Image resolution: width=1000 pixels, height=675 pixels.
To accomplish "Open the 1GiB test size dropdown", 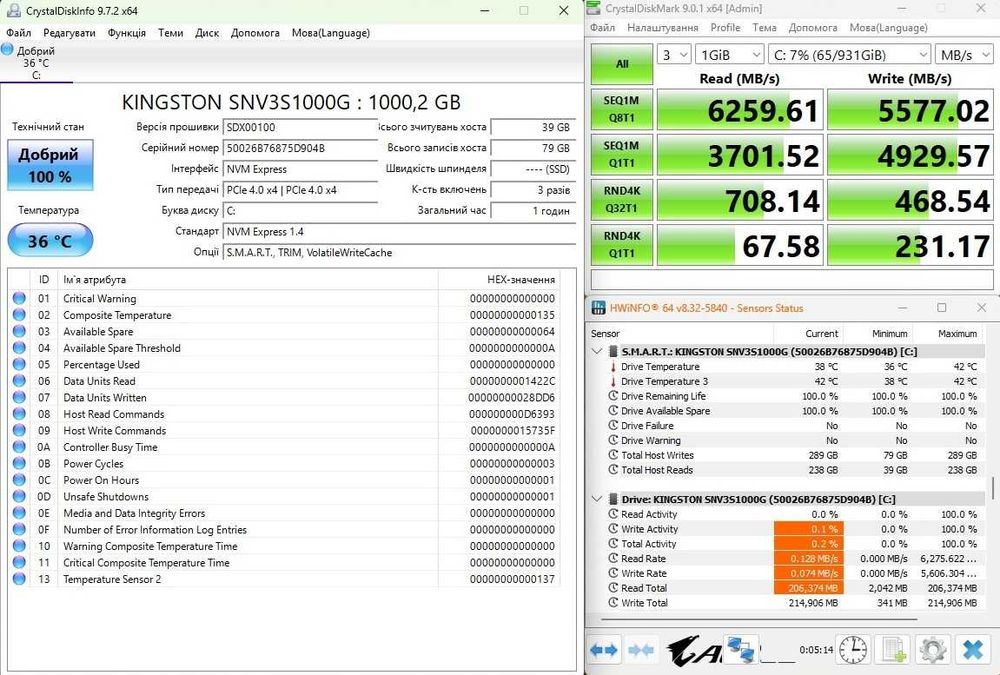I will [729, 55].
